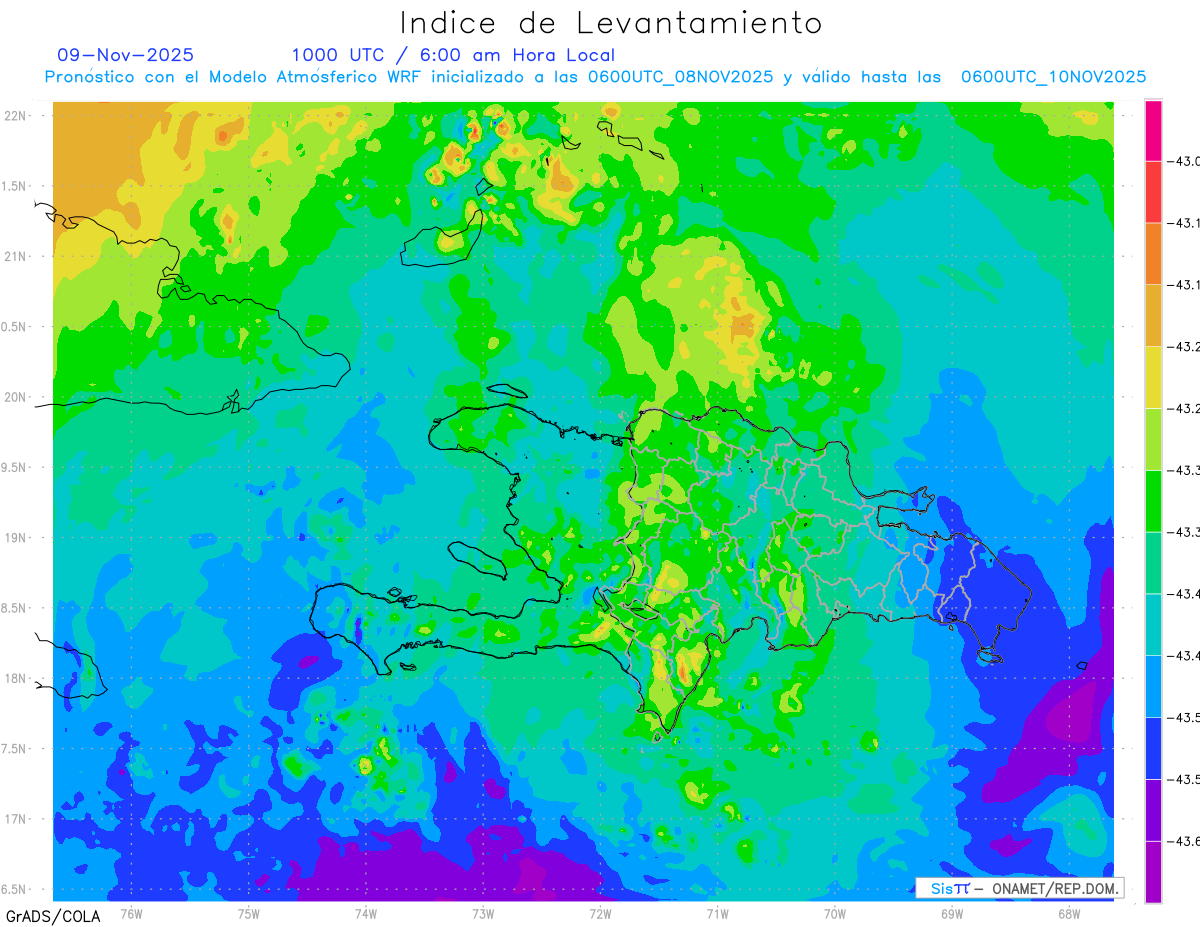Click the light blue swatch in color bar
The image size is (1200, 927).
click(x=1153, y=686)
